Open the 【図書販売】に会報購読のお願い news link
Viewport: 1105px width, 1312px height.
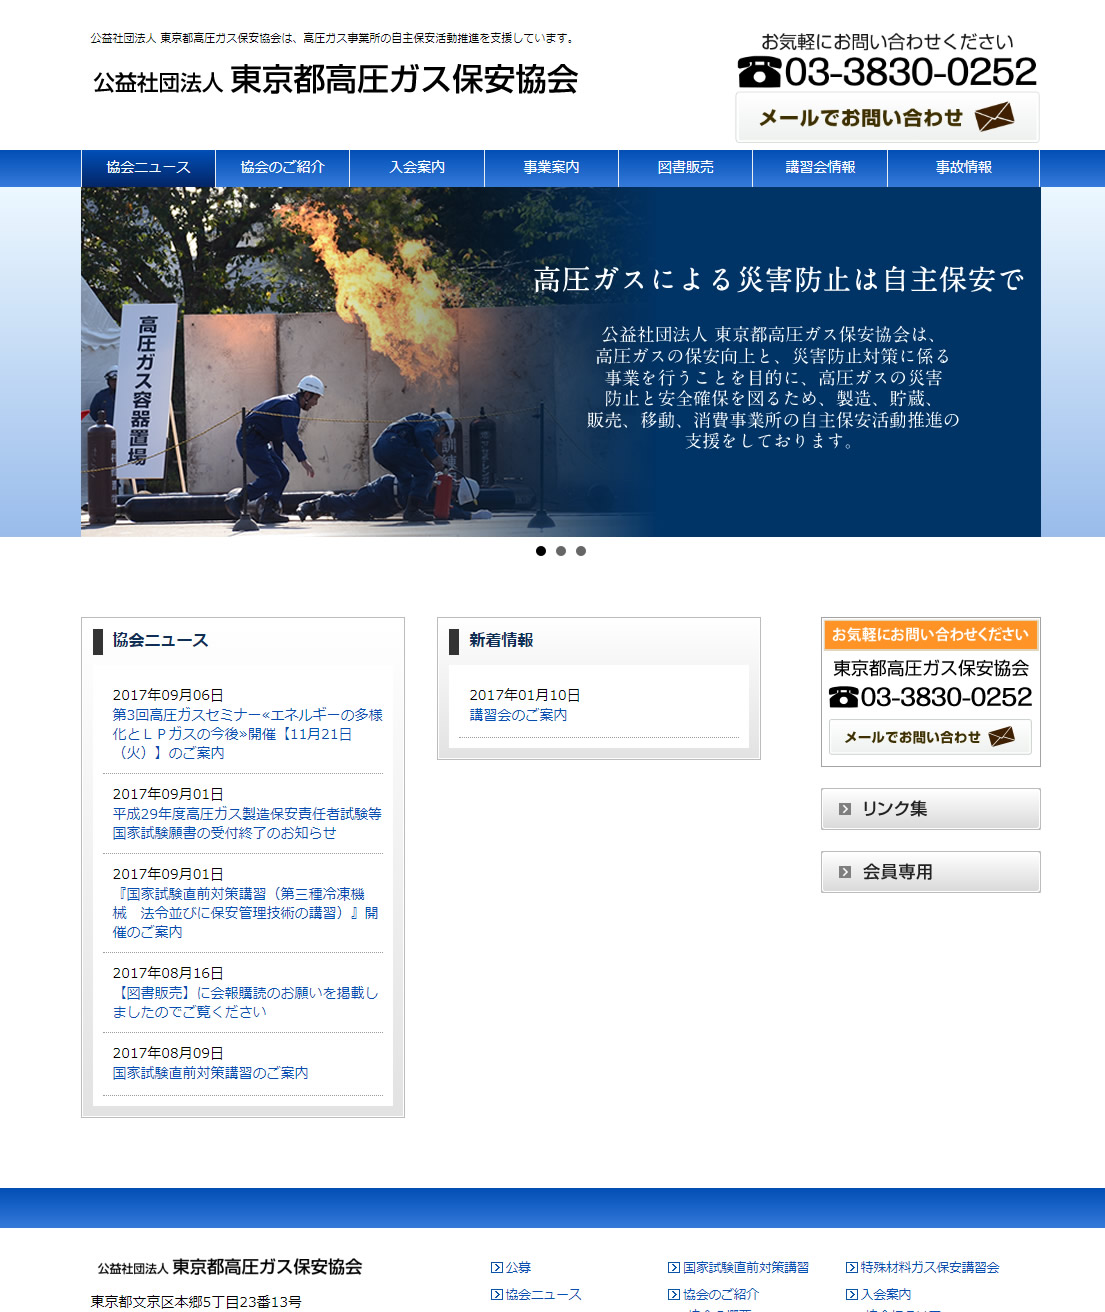pos(245,1002)
